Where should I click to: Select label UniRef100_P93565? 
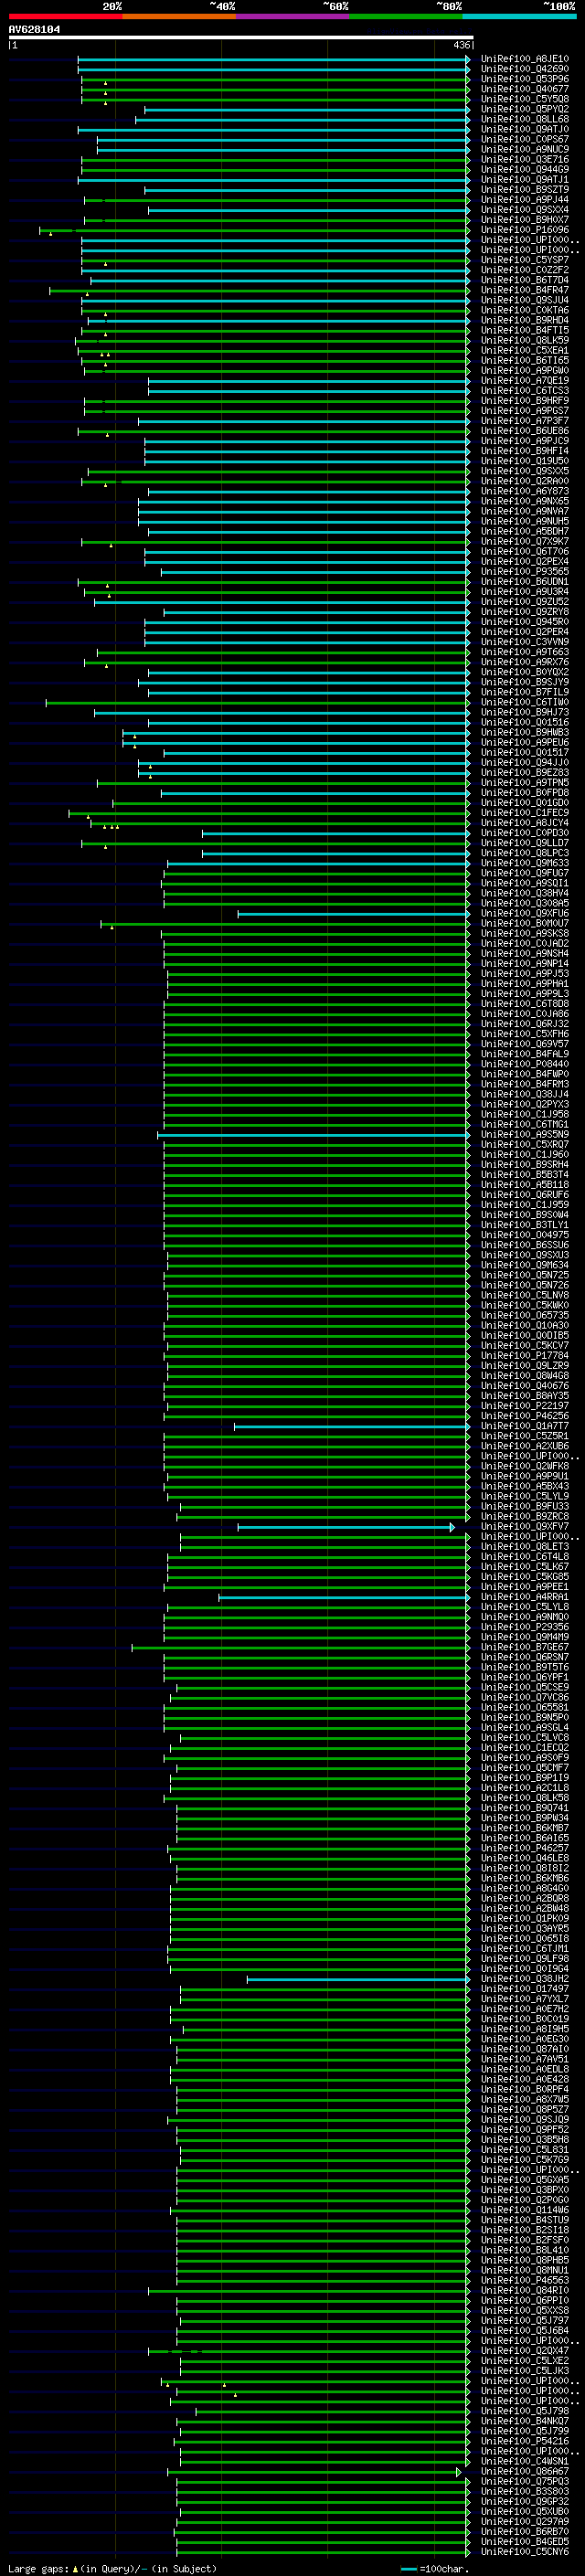525,571
